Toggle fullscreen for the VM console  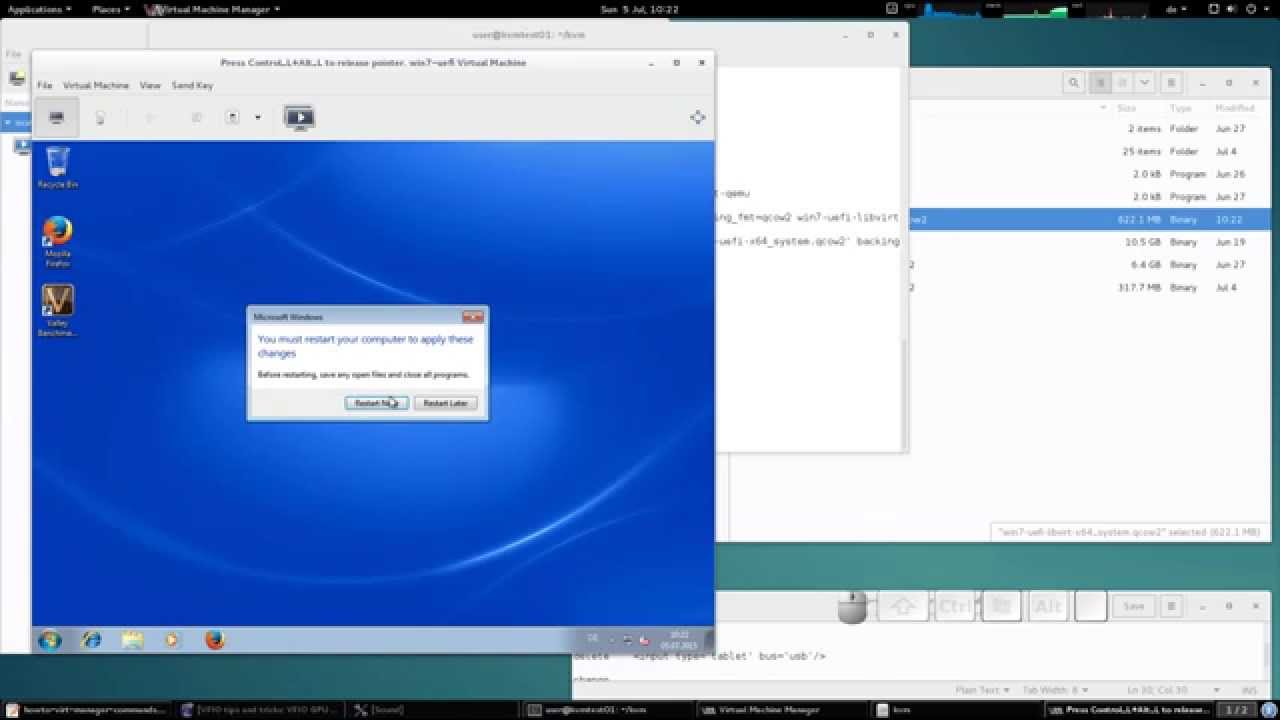pos(697,118)
